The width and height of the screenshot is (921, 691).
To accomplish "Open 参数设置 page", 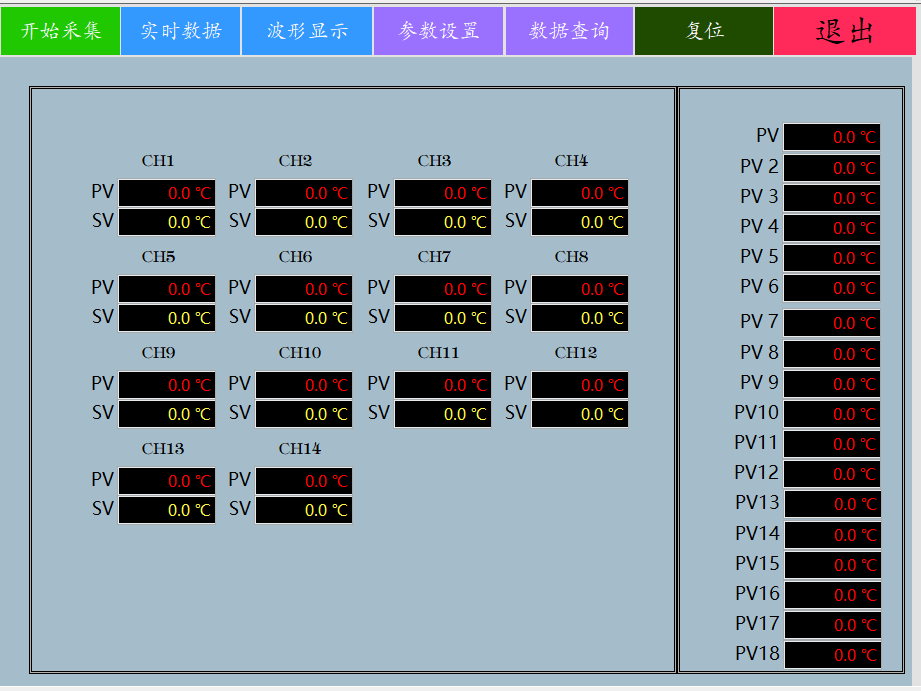I will coord(439,31).
